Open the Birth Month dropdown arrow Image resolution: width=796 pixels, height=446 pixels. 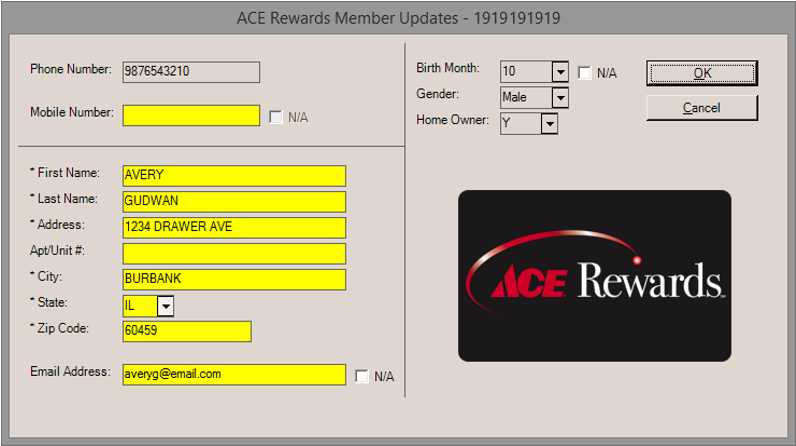click(x=560, y=72)
